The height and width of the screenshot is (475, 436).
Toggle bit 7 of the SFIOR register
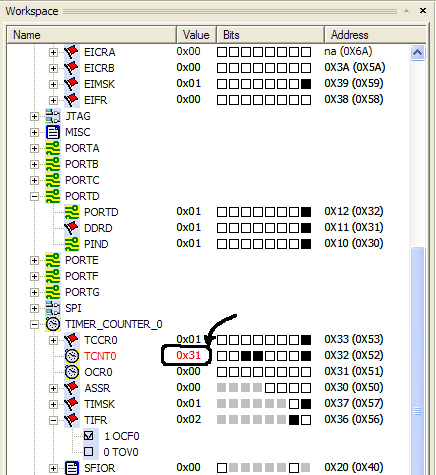(x=222, y=468)
